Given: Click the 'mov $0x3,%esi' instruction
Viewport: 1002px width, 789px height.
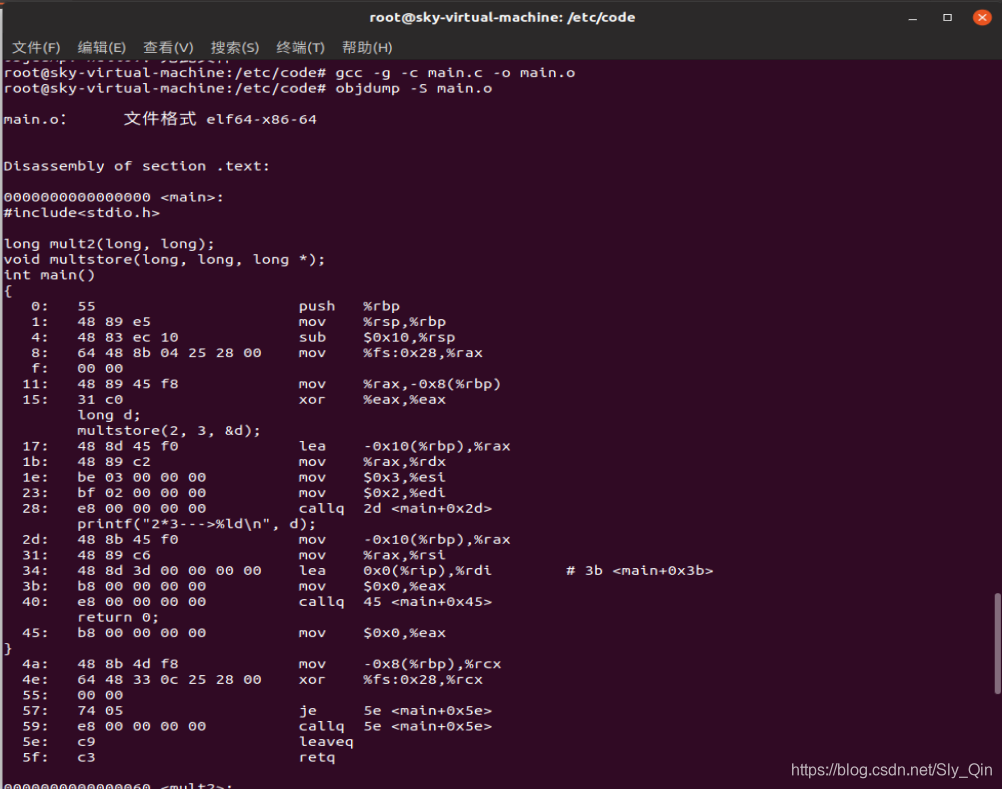Looking at the screenshot, I should (372, 477).
